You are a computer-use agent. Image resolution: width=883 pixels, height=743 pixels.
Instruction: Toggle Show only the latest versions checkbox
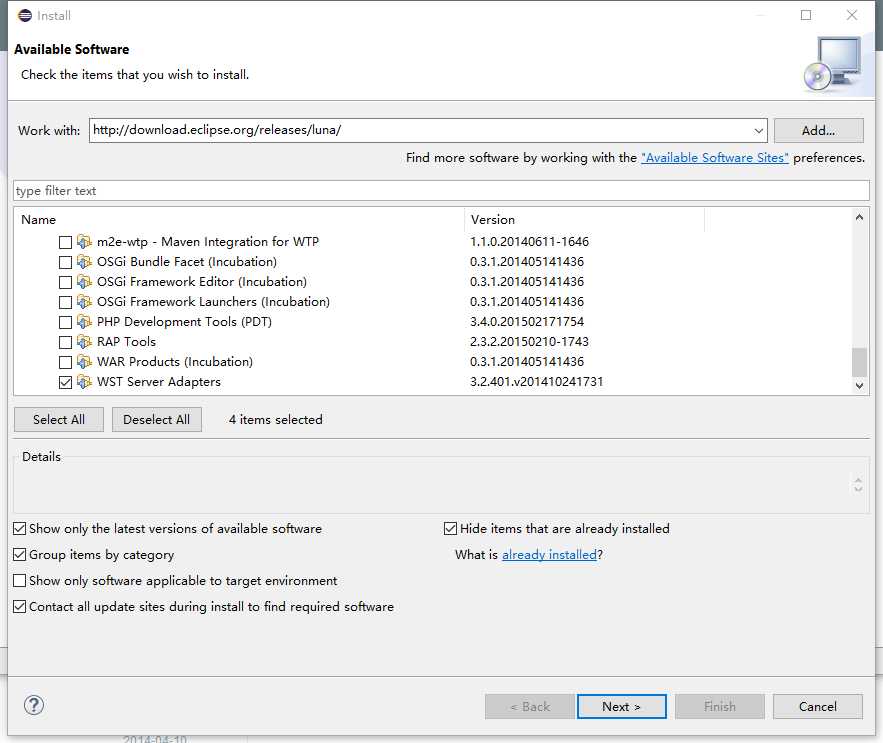tap(20, 528)
